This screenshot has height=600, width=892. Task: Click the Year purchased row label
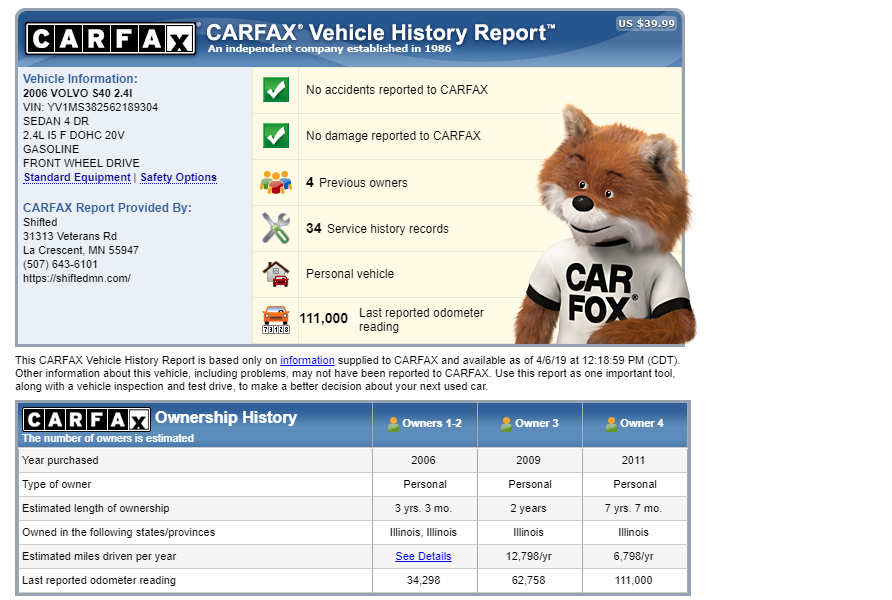[x=60, y=460]
